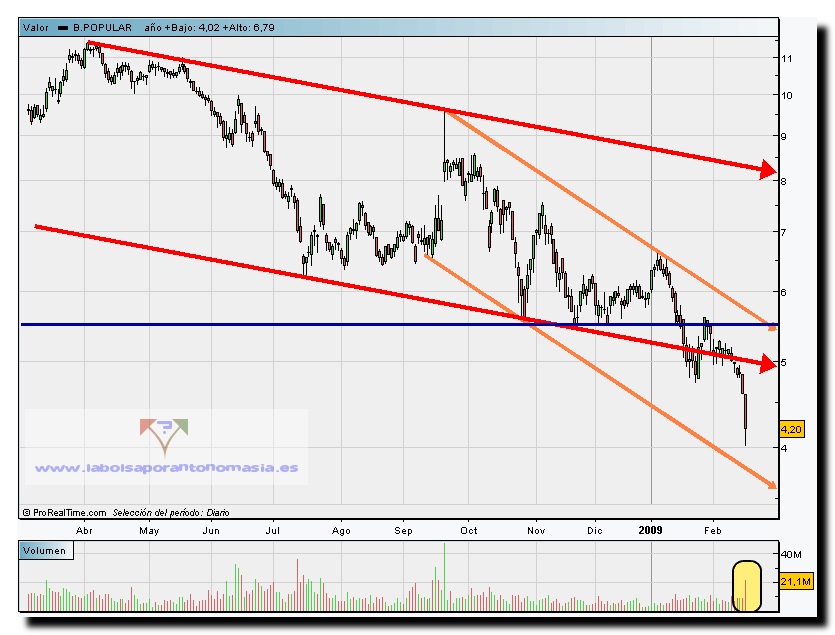Click the yellow 4,20 price label

tap(791, 429)
